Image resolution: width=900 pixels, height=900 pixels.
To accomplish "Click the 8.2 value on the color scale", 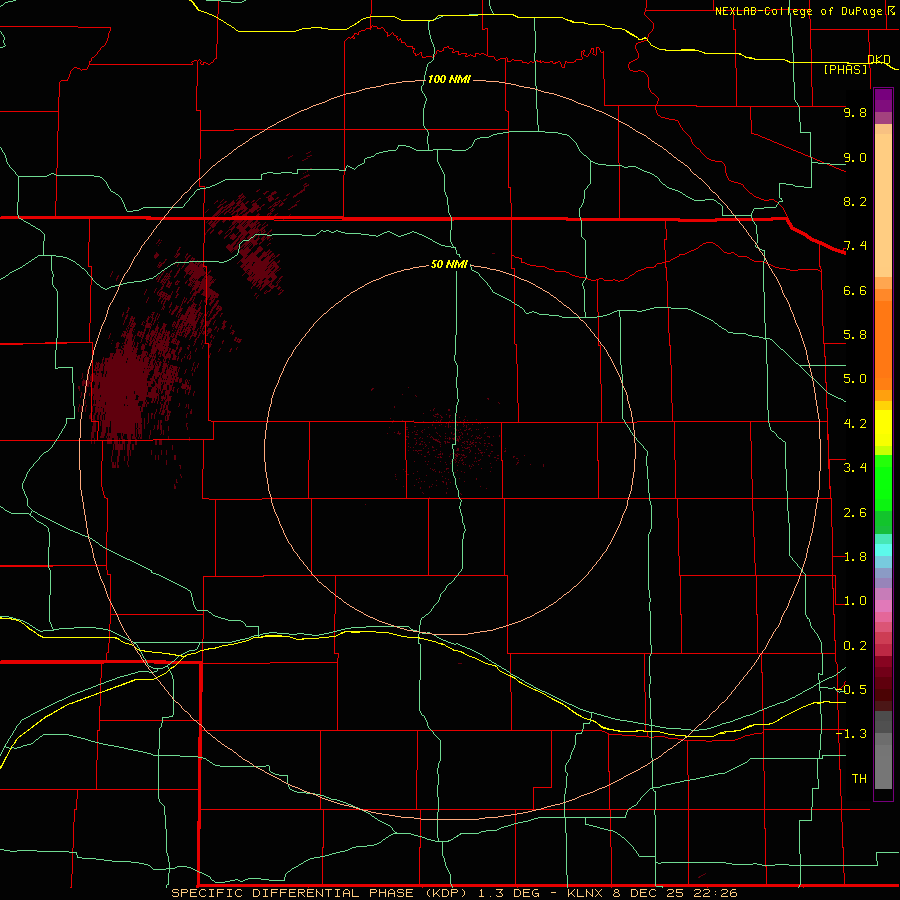I will click(855, 201).
